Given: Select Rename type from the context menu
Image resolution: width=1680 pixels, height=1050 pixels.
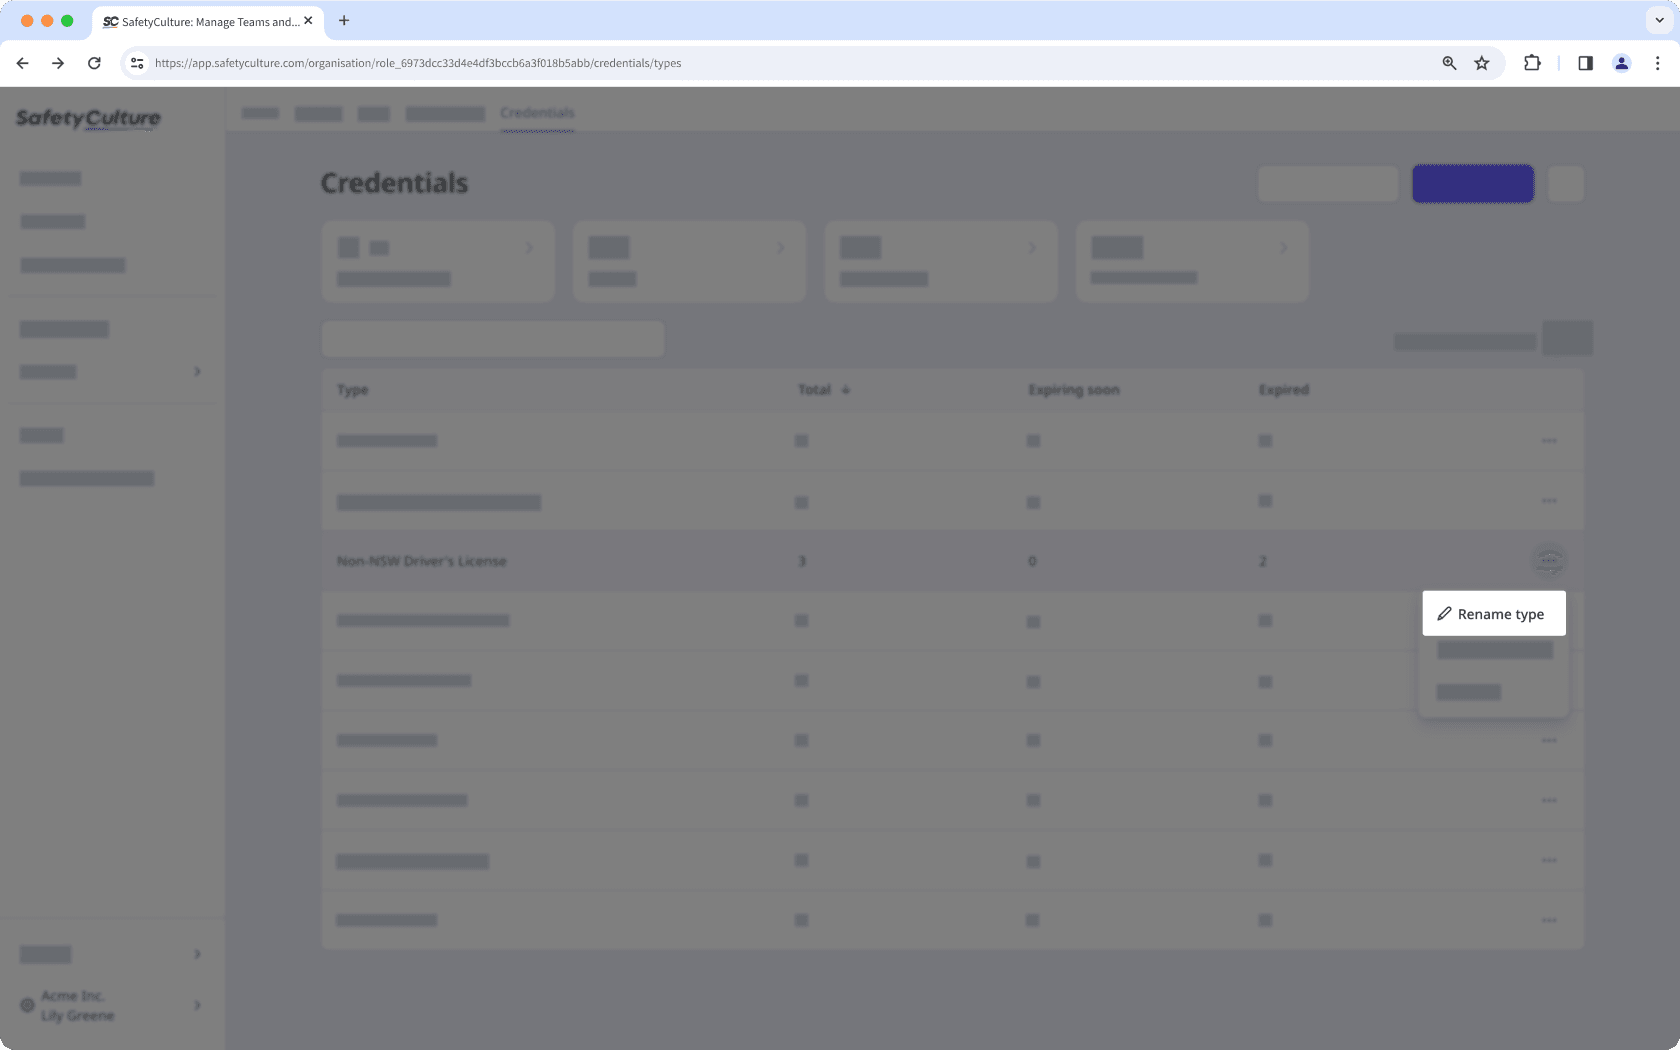Looking at the screenshot, I should (1493, 613).
